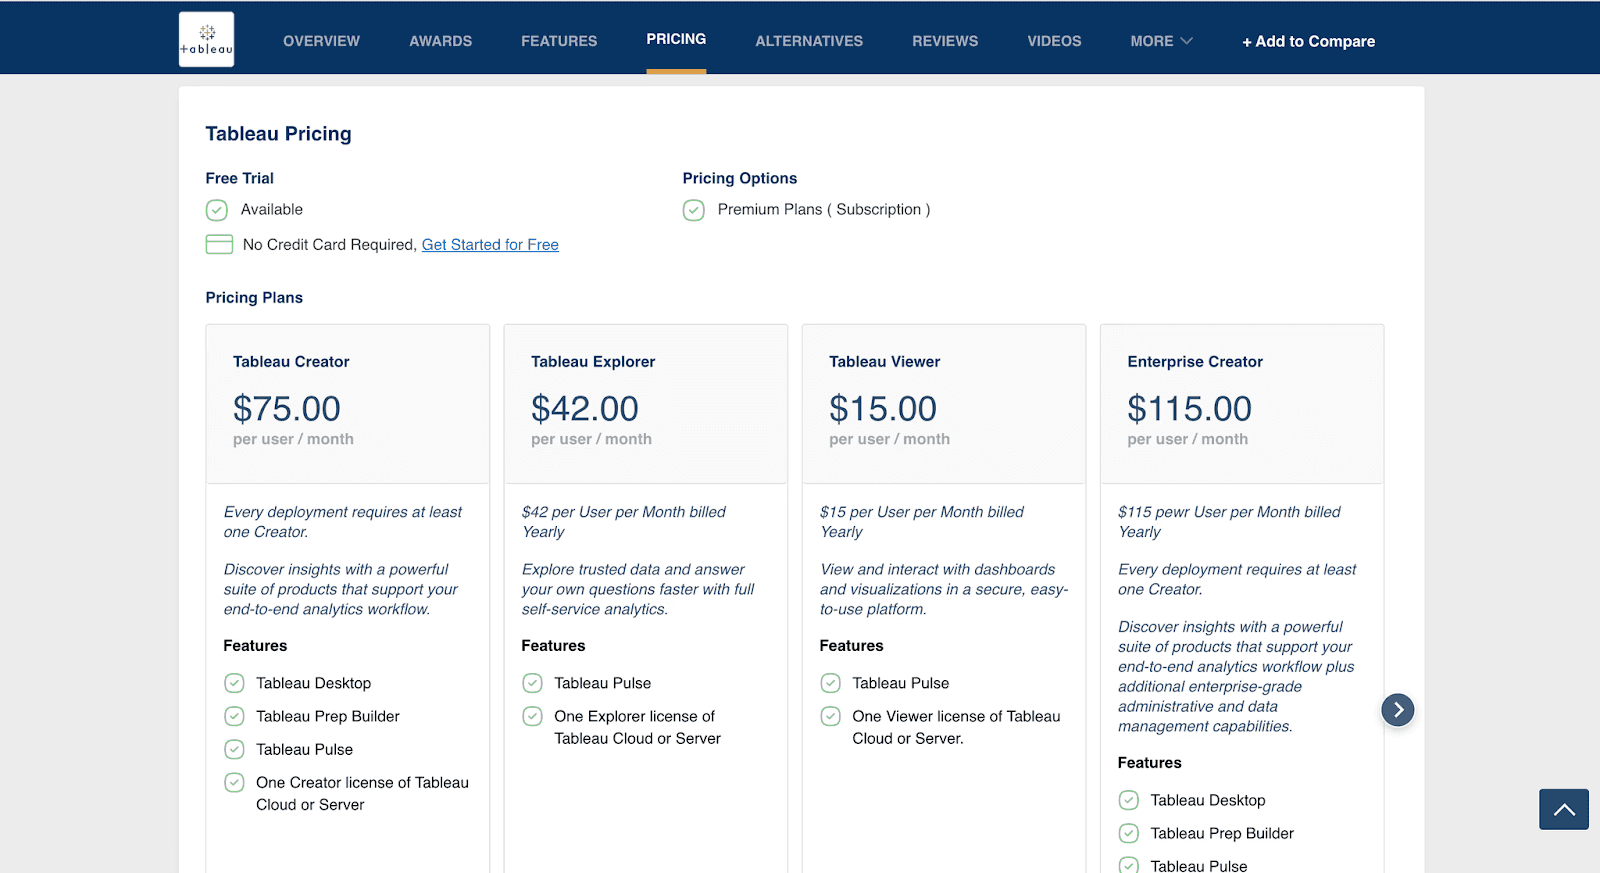
Task: Click the $15.00 price
Action: coord(883,408)
